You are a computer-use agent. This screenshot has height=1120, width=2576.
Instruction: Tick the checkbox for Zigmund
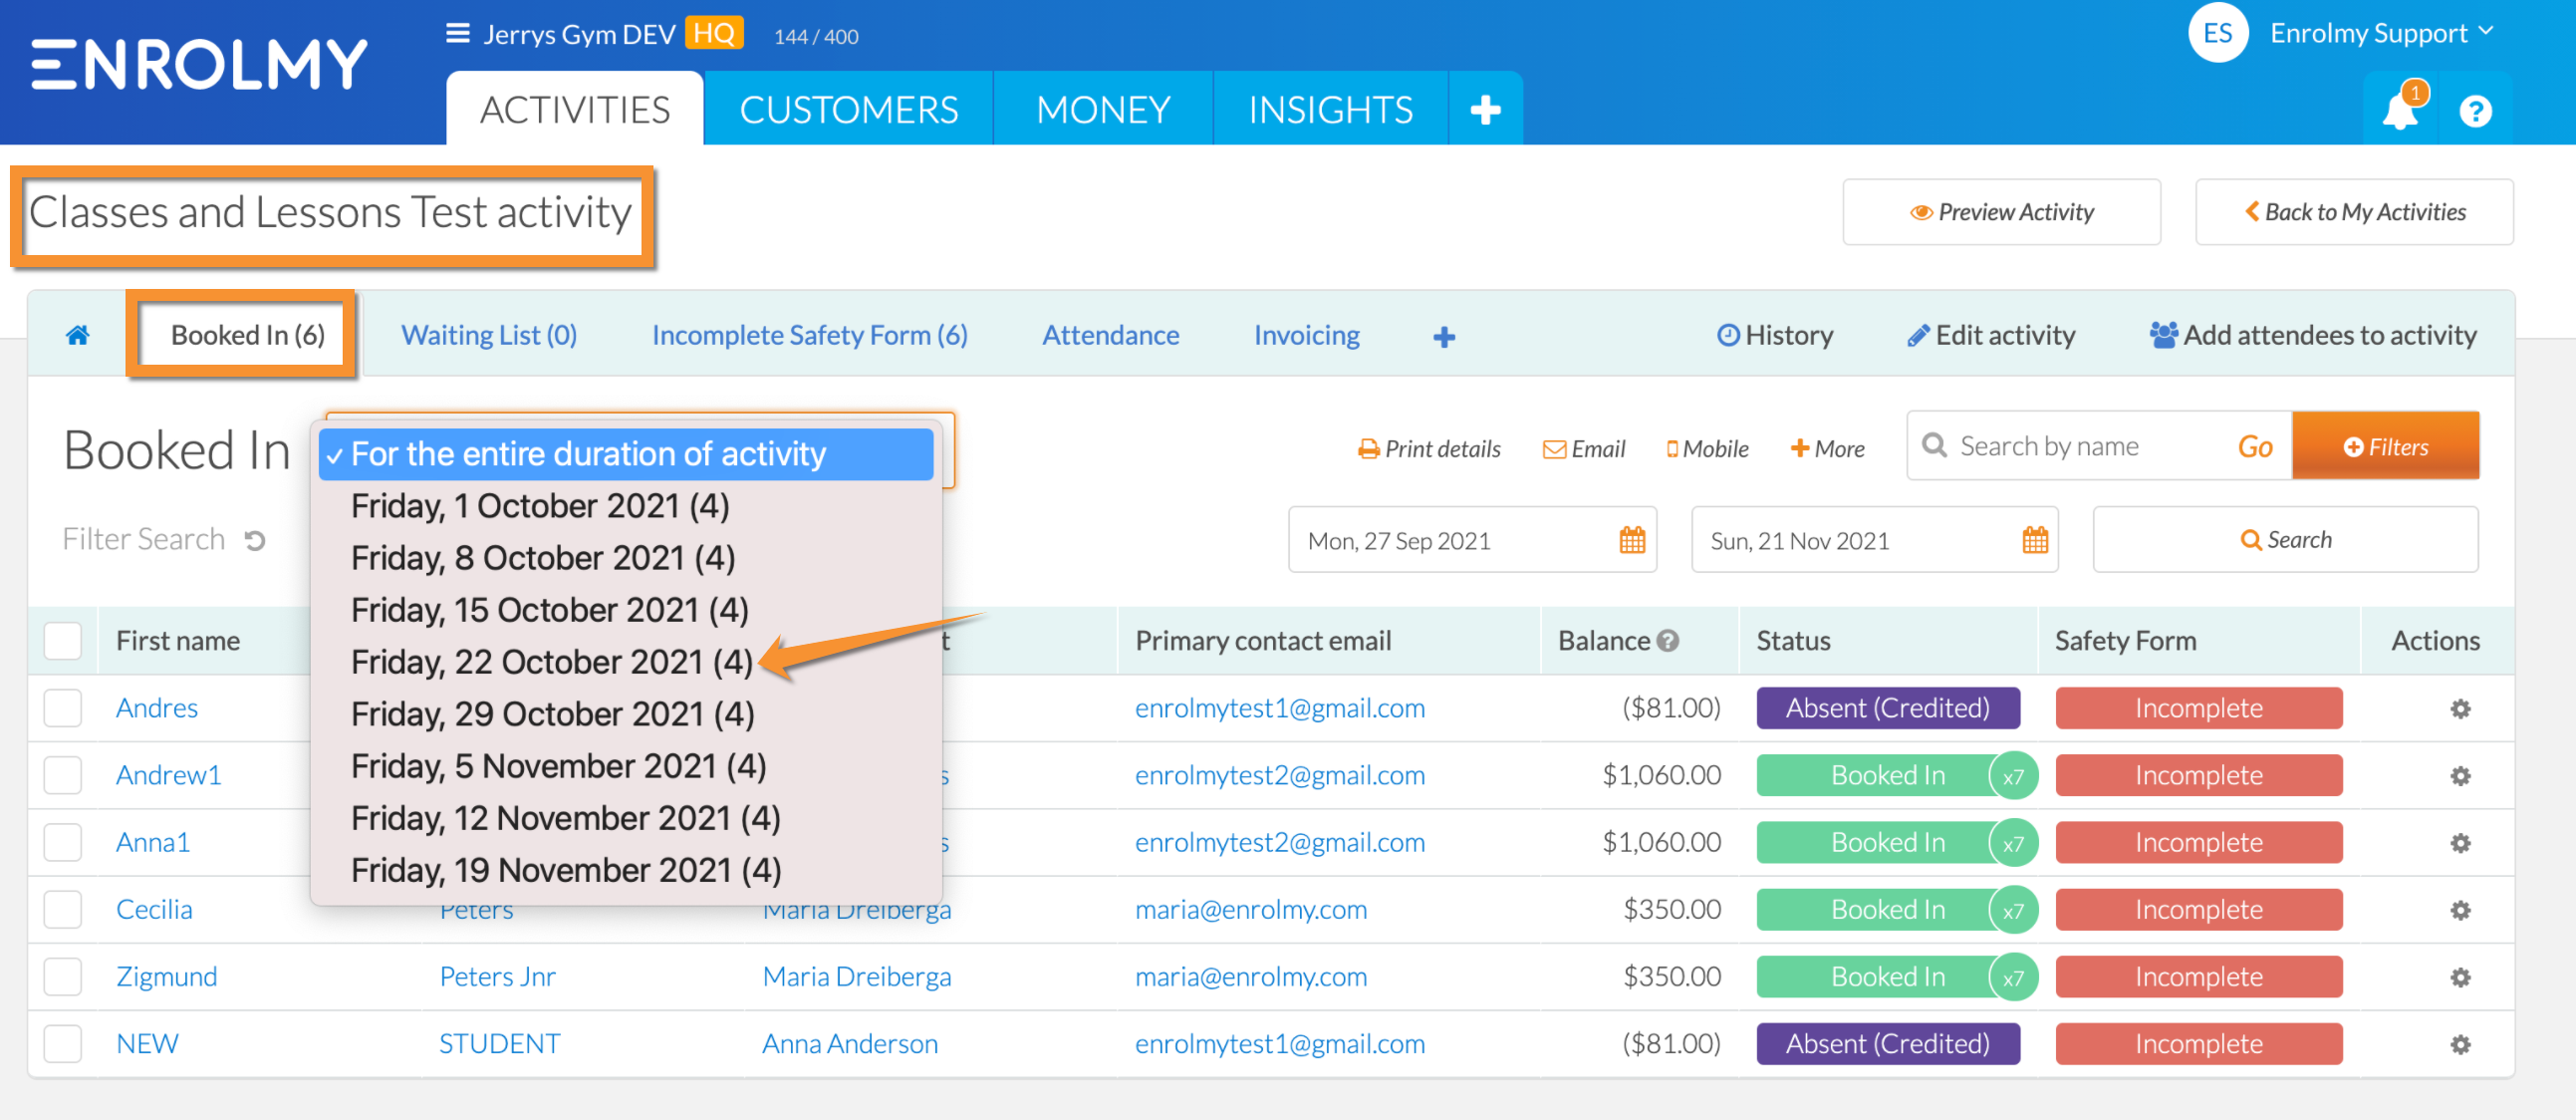coord(62,976)
